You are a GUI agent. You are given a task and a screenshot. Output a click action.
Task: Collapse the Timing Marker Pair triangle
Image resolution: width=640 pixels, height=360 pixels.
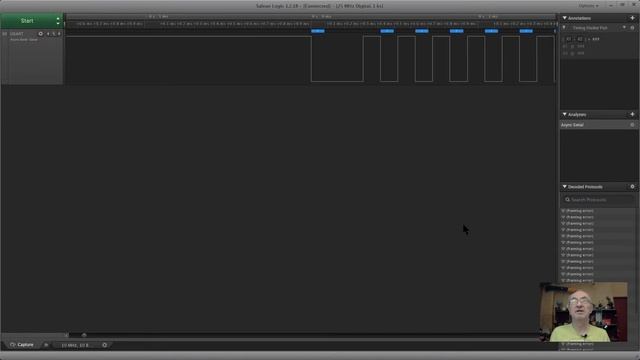[564, 28]
